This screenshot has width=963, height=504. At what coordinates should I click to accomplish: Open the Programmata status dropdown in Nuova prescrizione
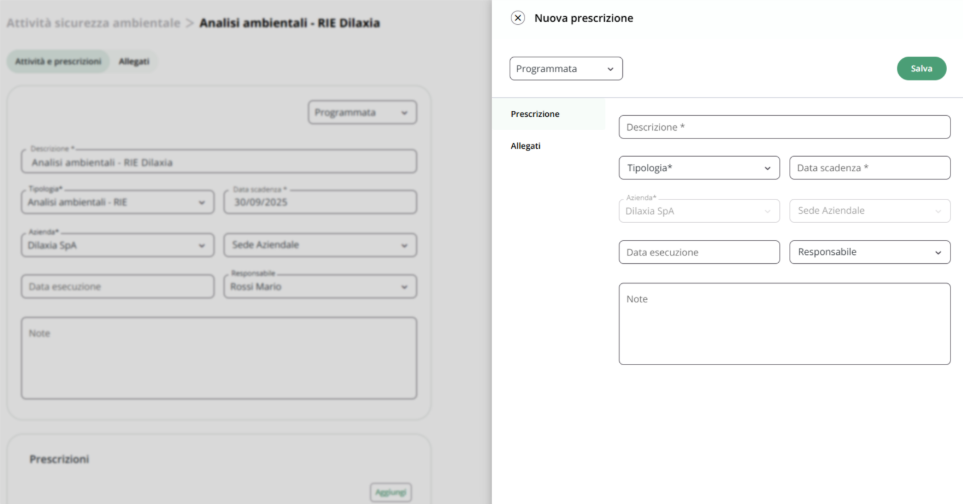point(566,69)
